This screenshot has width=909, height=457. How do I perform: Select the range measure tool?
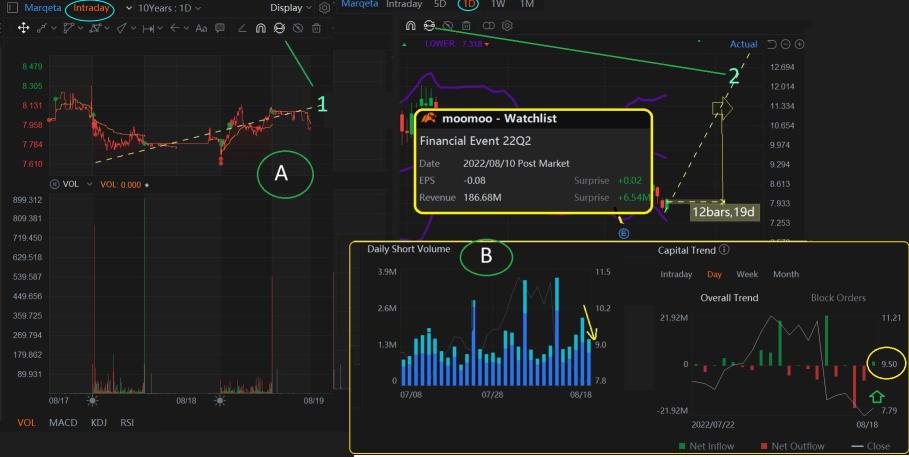[x=148, y=28]
